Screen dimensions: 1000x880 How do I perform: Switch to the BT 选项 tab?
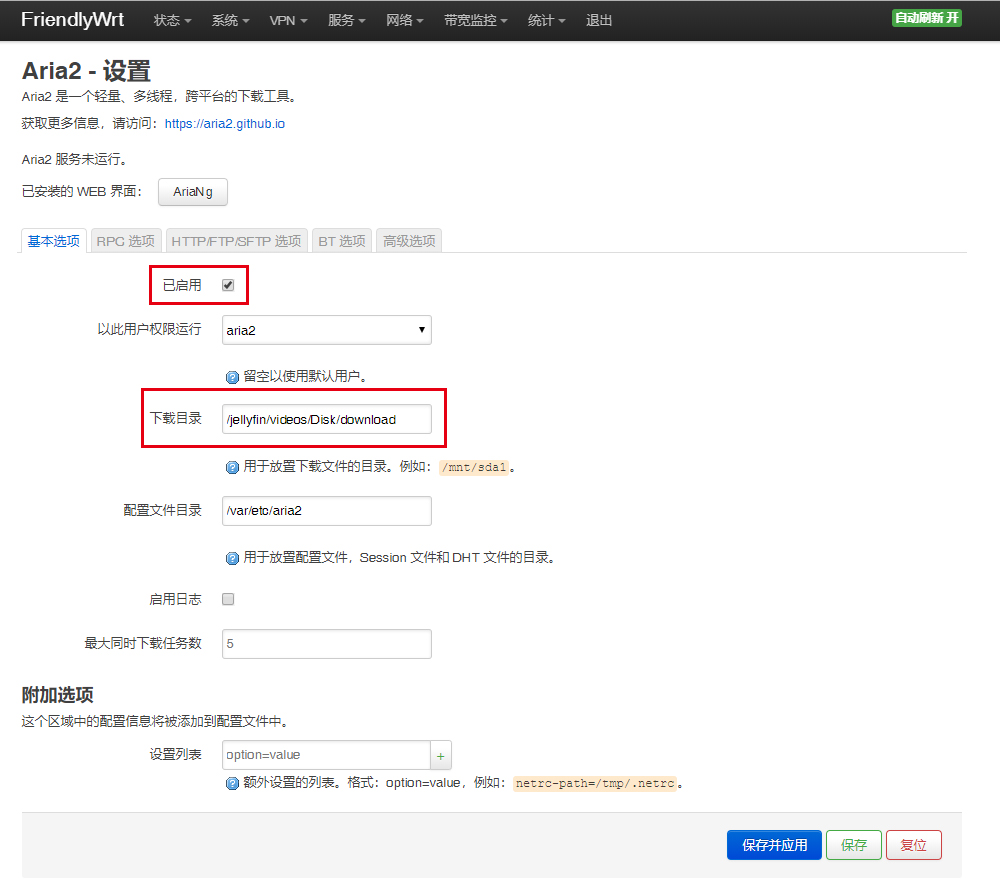(342, 241)
